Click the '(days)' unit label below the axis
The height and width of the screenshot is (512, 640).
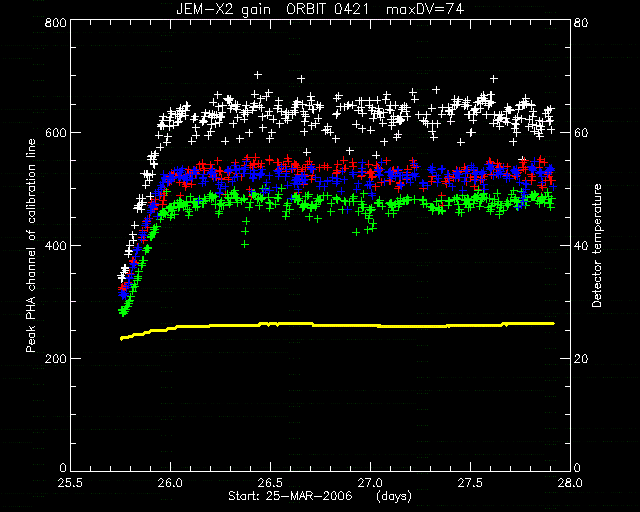(x=393, y=496)
